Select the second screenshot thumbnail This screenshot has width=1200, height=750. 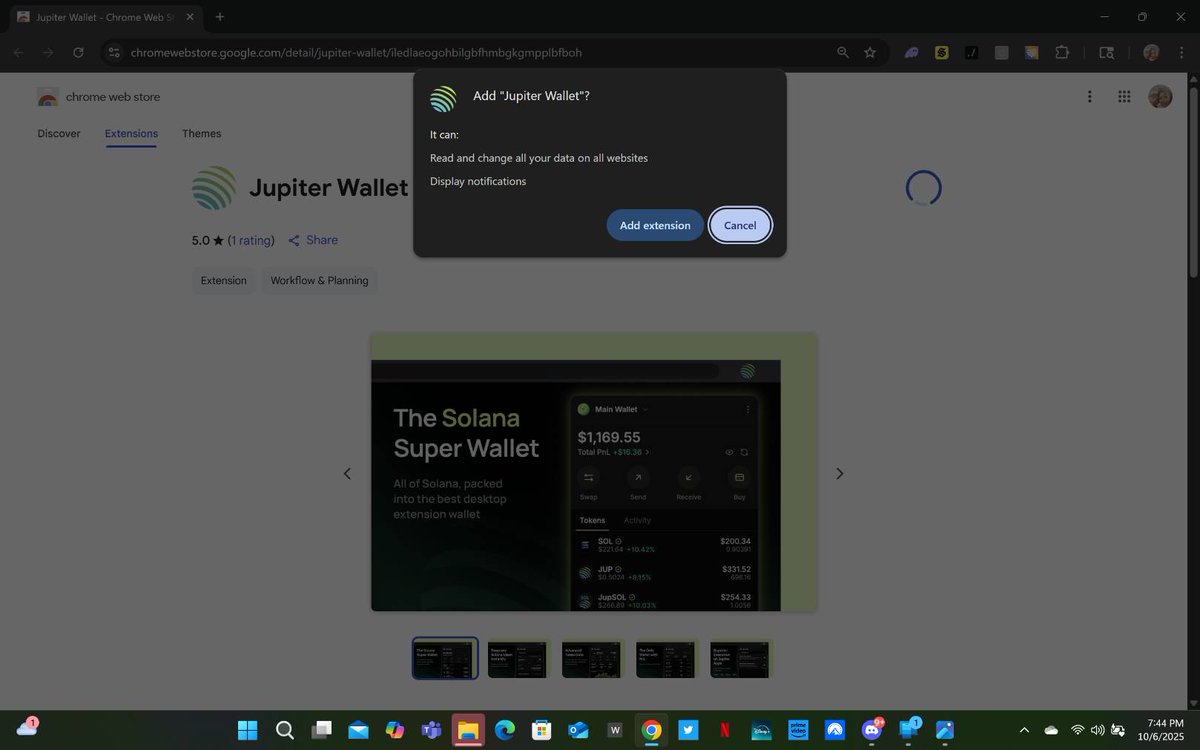[x=519, y=658]
